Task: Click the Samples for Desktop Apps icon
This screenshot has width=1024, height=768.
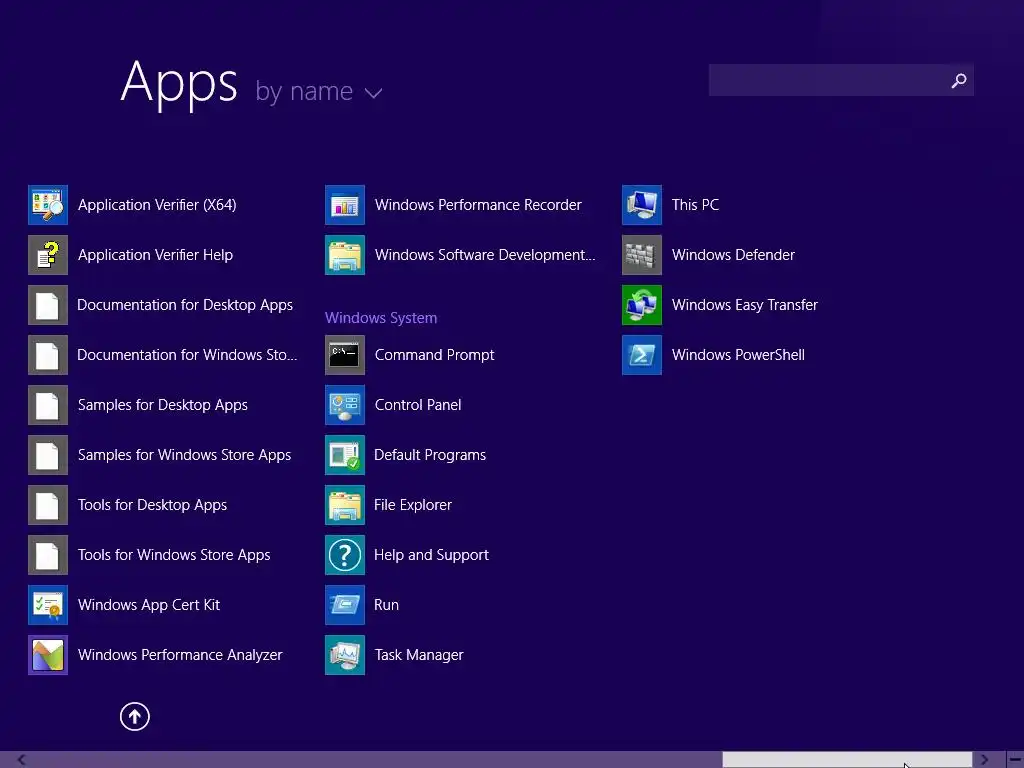Action: click(48, 405)
